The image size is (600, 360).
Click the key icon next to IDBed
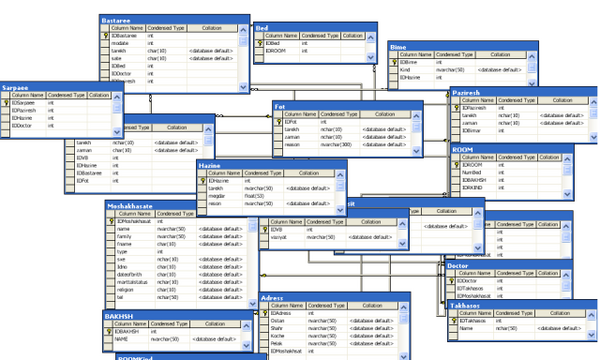[260, 43]
